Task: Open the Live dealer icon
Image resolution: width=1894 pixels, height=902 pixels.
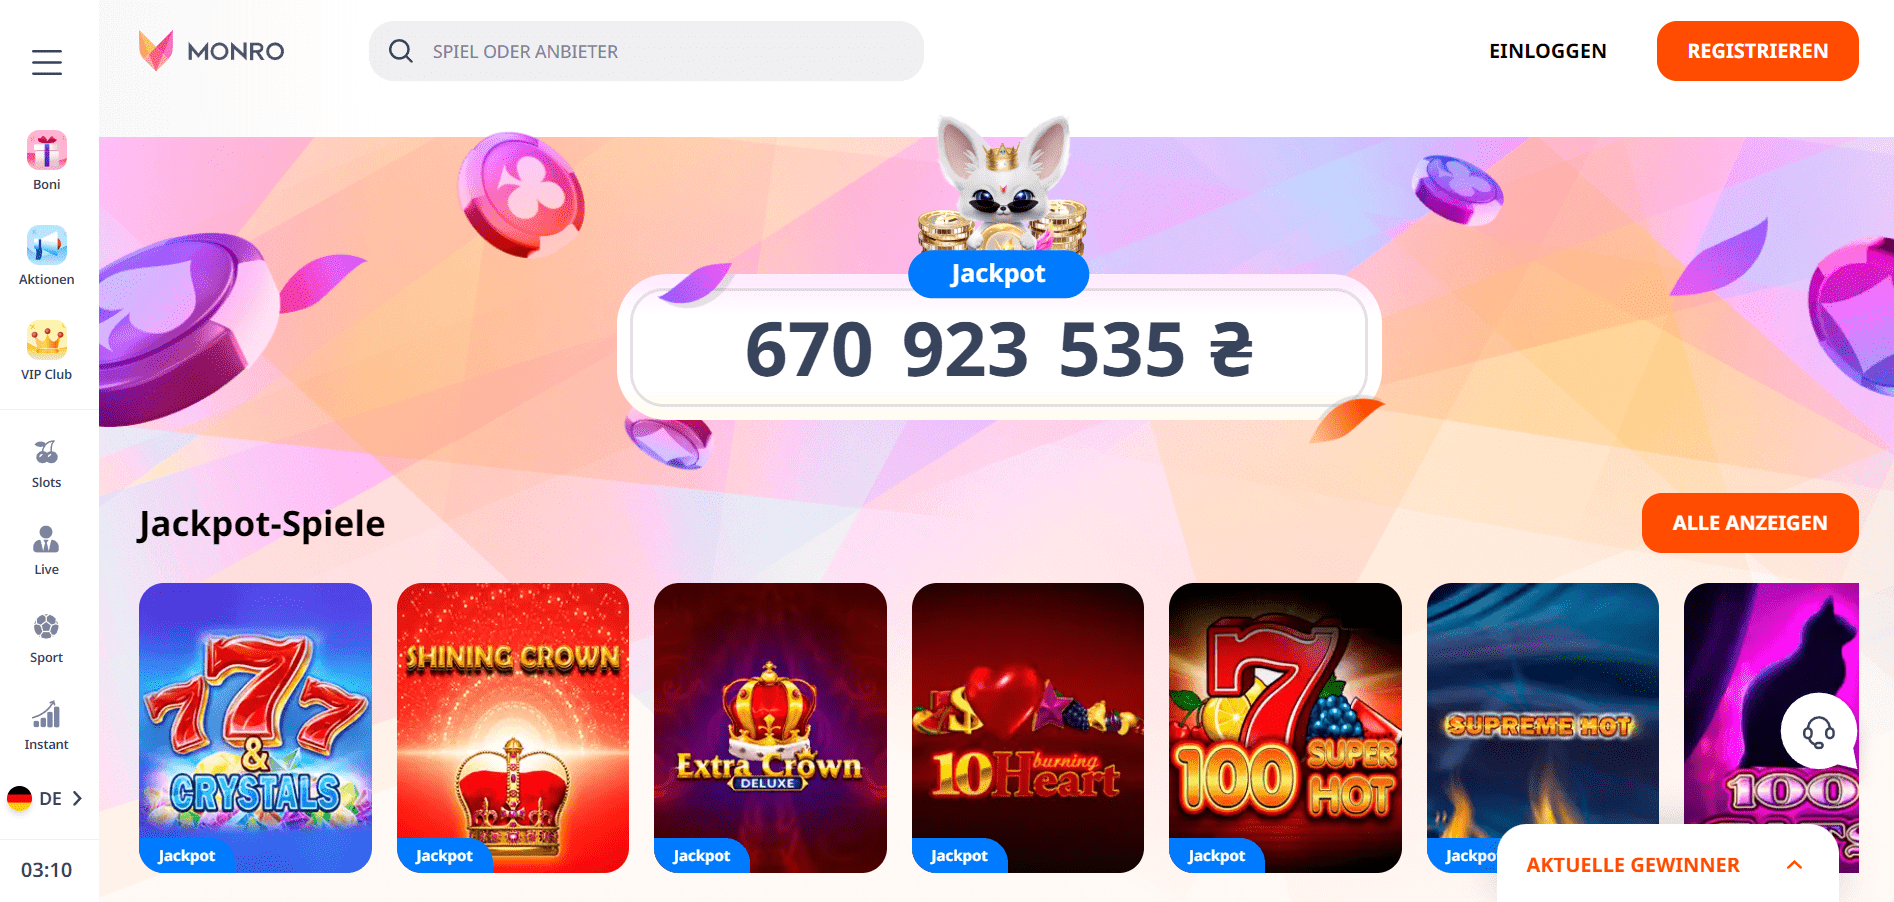Action: (47, 540)
